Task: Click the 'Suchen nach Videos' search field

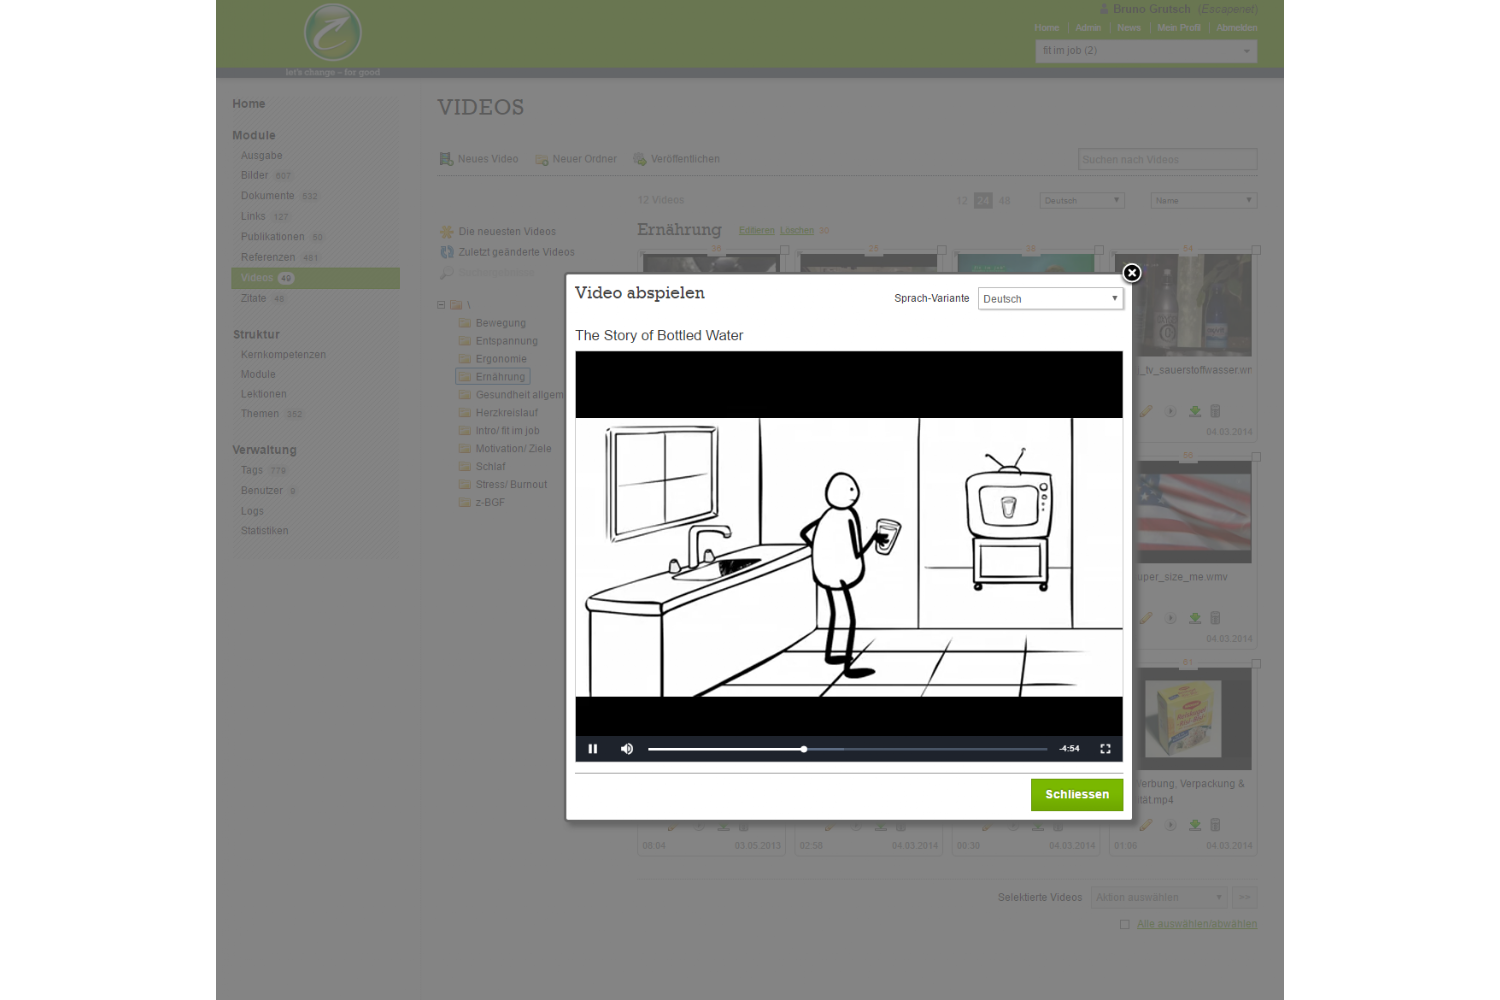Action: (1167, 160)
